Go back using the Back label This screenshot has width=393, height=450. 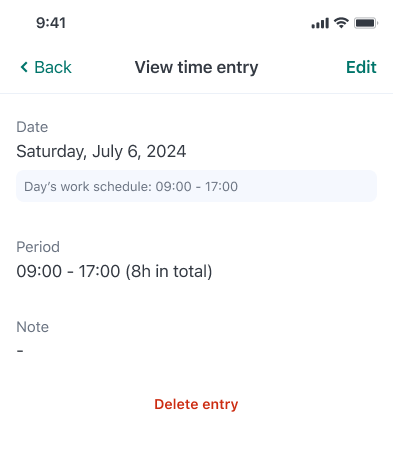coord(53,67)
